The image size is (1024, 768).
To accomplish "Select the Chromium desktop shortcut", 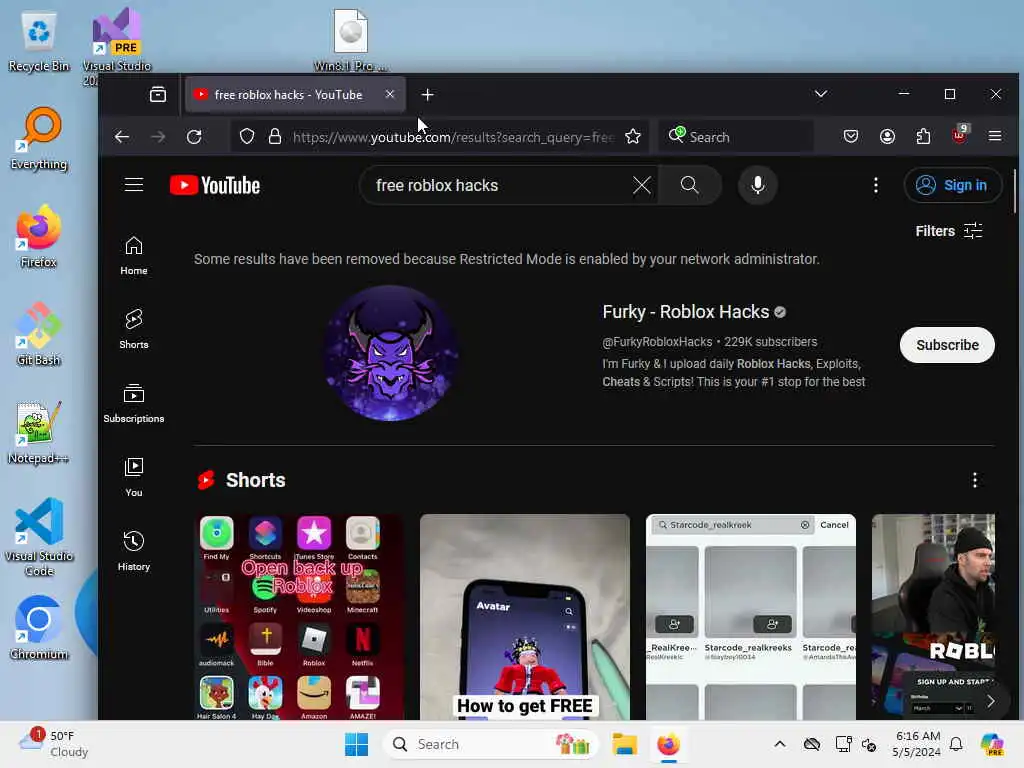I will click(39, 628).
